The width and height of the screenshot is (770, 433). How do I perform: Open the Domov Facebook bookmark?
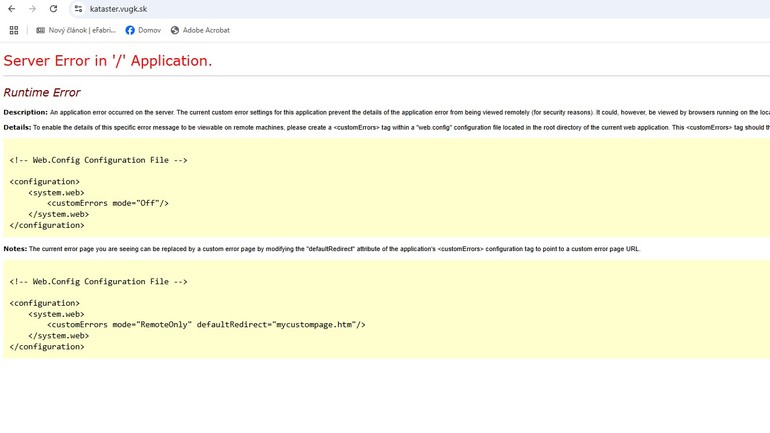coord(143,30)
